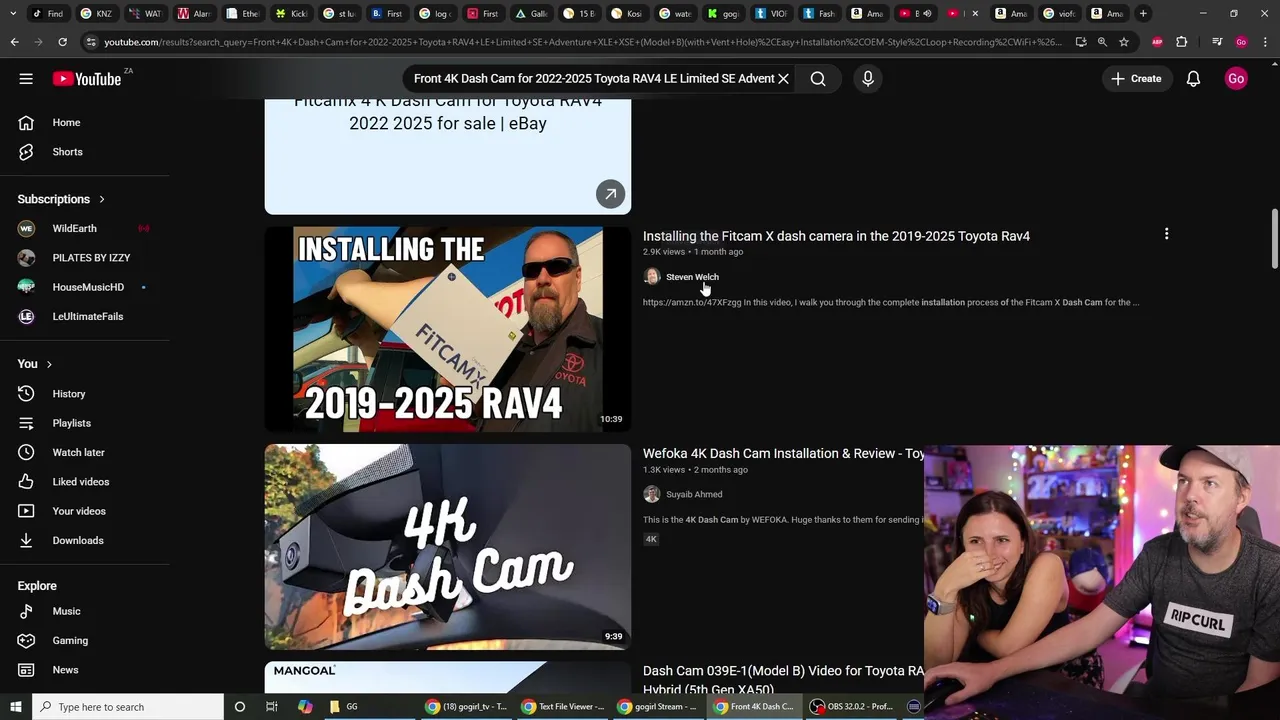The height and width of the screenshot is (720, 1280).
Task: Click the Windows taskbar search box
Action: click(128, 707)
